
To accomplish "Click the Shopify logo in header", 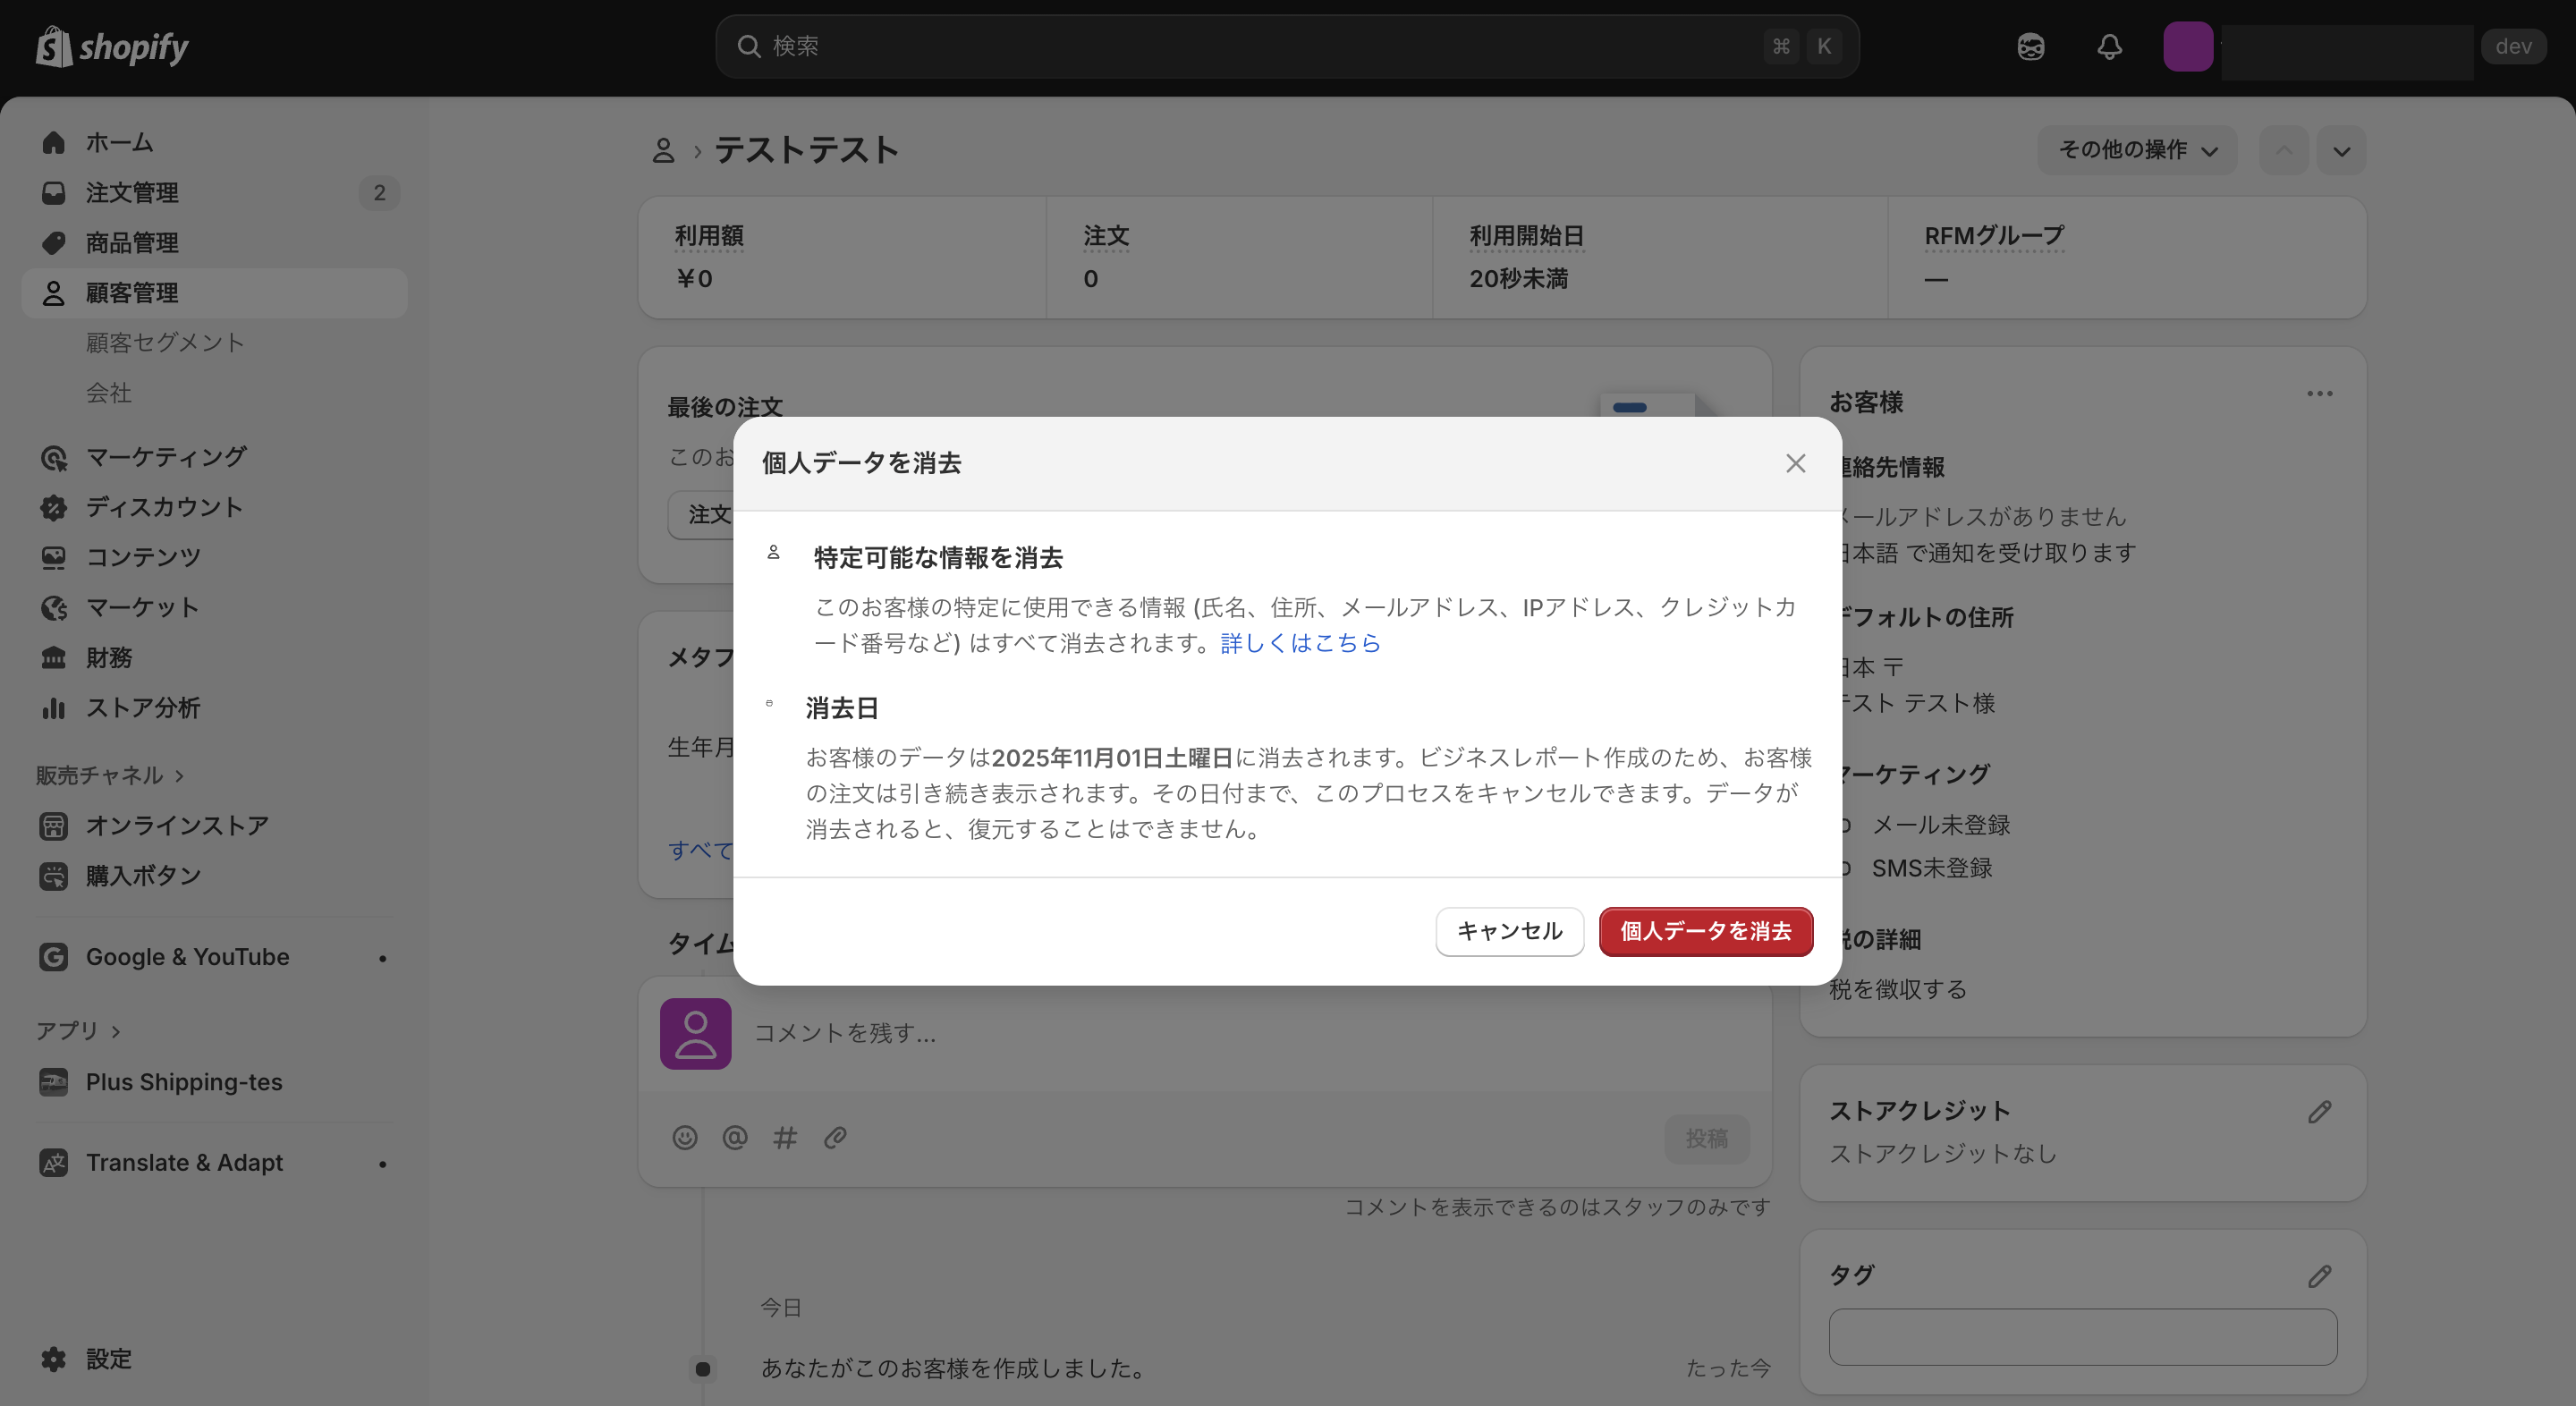I will [112, 46].
